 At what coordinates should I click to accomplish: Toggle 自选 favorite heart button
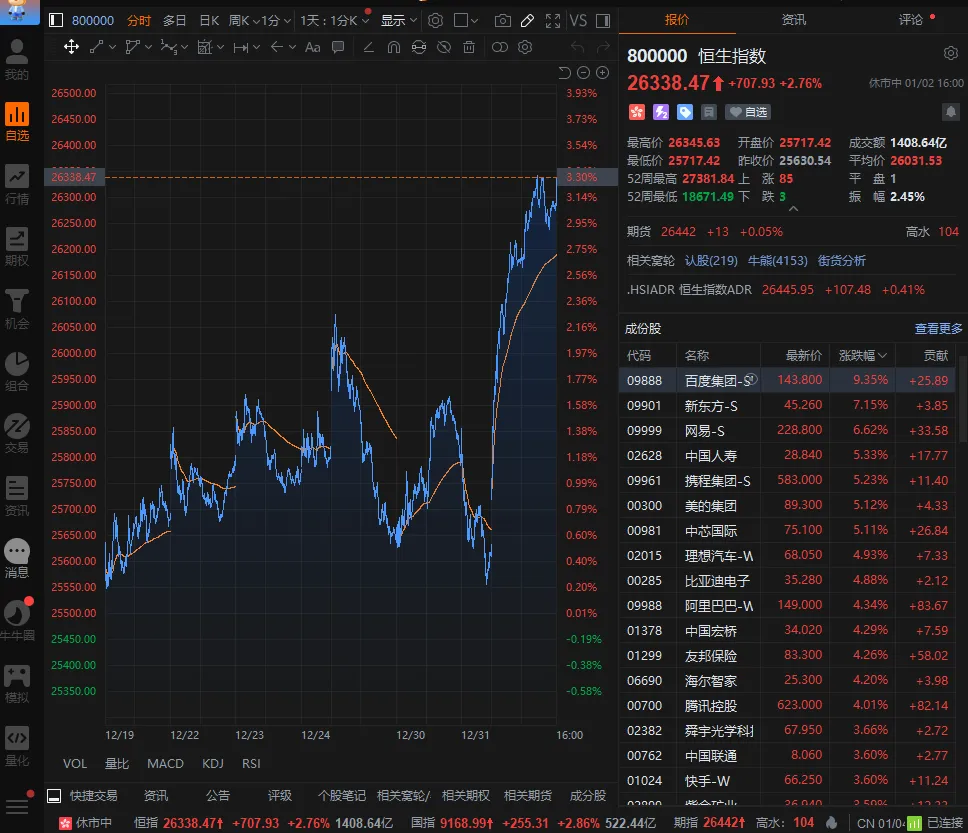click(x=748, y=112)
